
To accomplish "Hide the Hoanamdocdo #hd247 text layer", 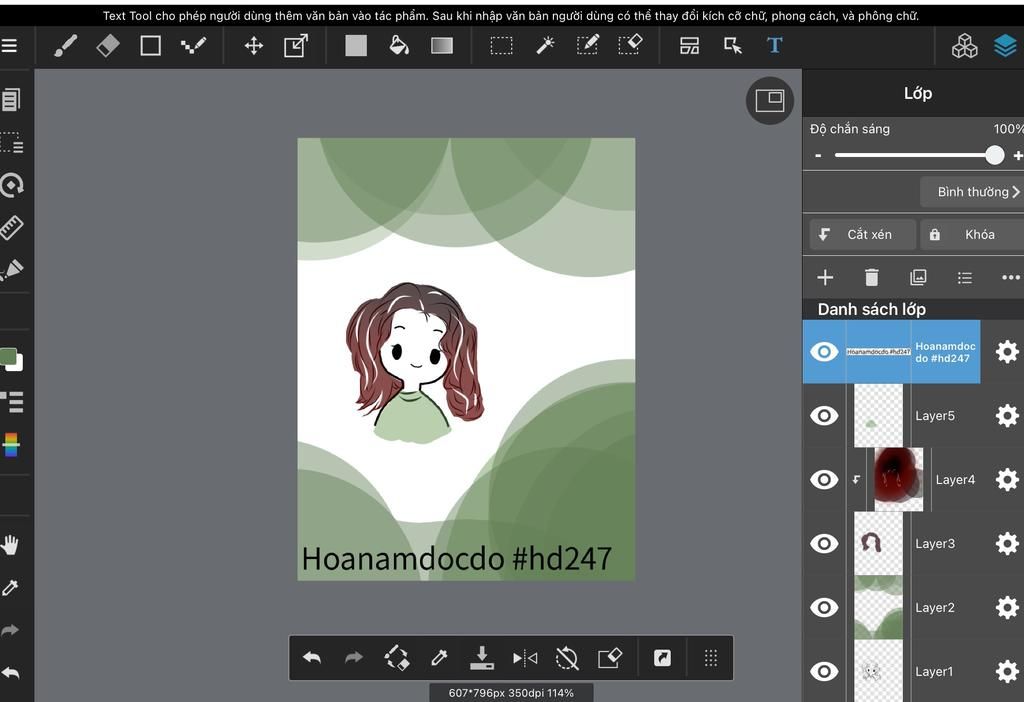I will tap(824, 352).
